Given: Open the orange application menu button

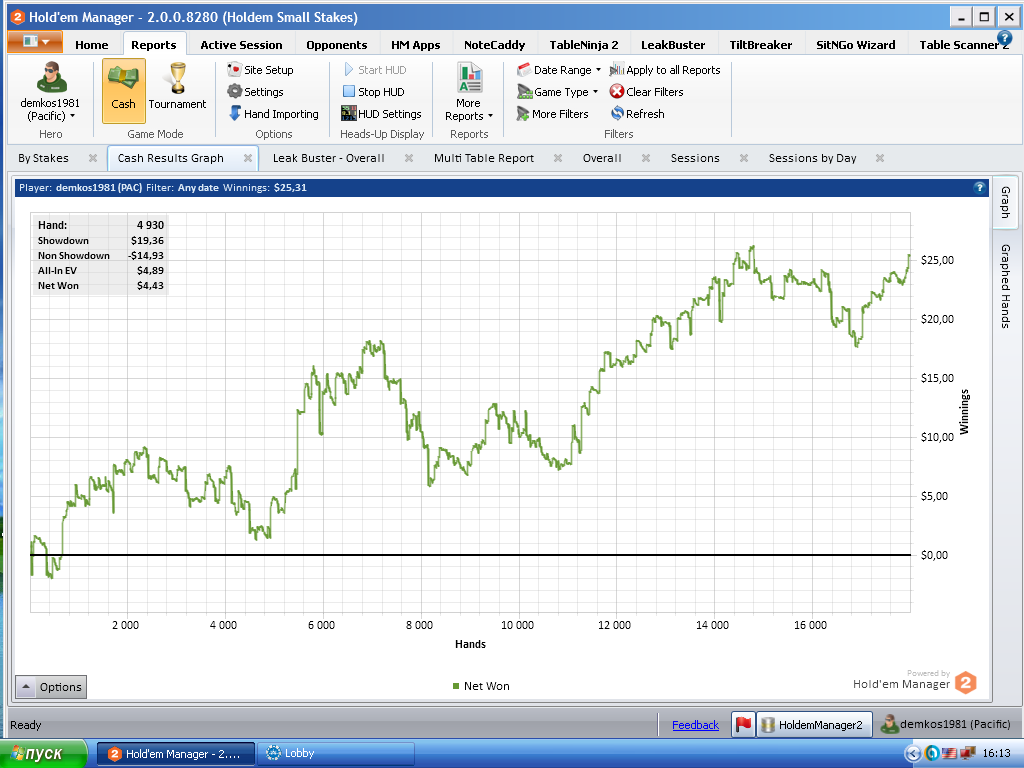Looking at the screenshot, I should tap(35, 42).
